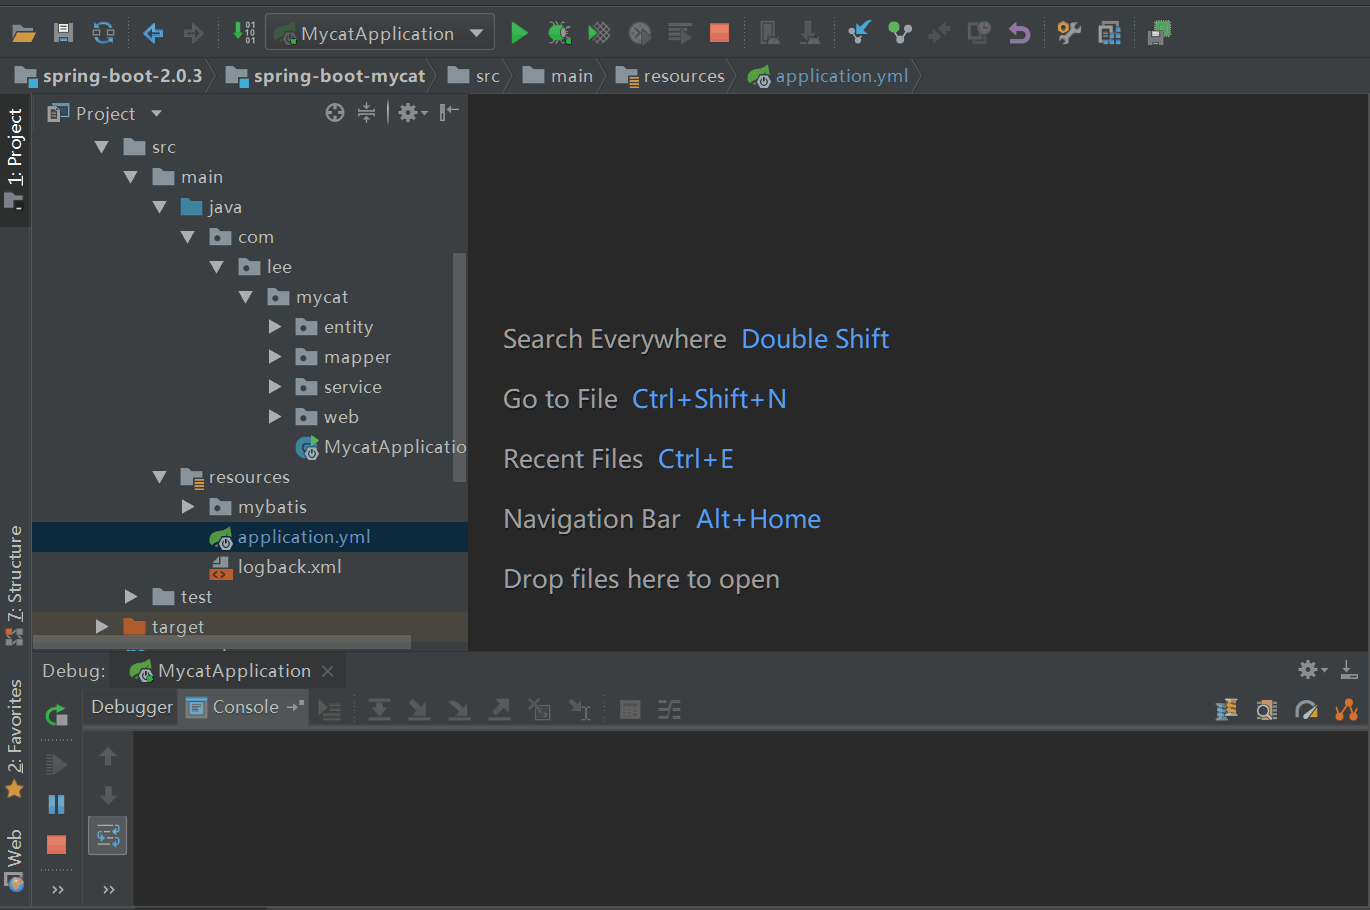The height and width of the screenshot is (910, 1370).
Task: Pause the program in the Debug panel
Action: [57, 804]
